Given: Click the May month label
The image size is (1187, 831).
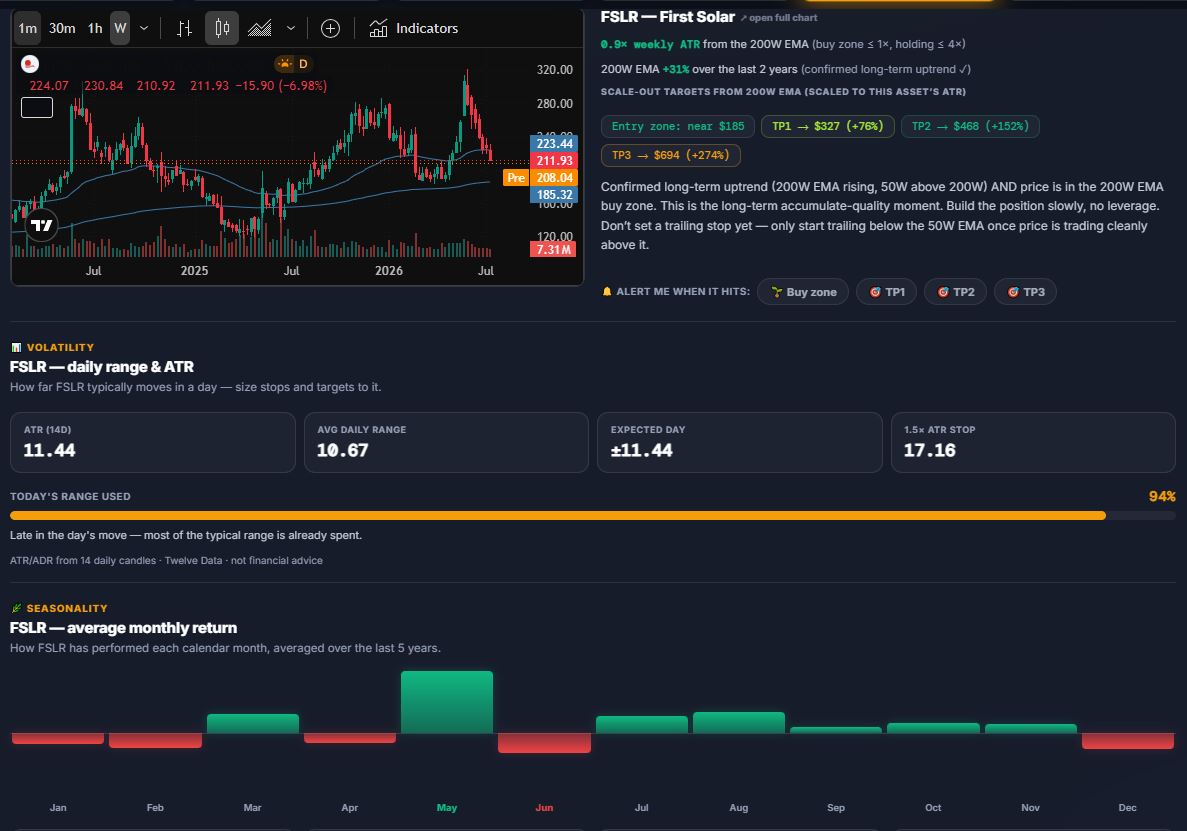Looking at the screenshot, I should click(x=447, y=808).
